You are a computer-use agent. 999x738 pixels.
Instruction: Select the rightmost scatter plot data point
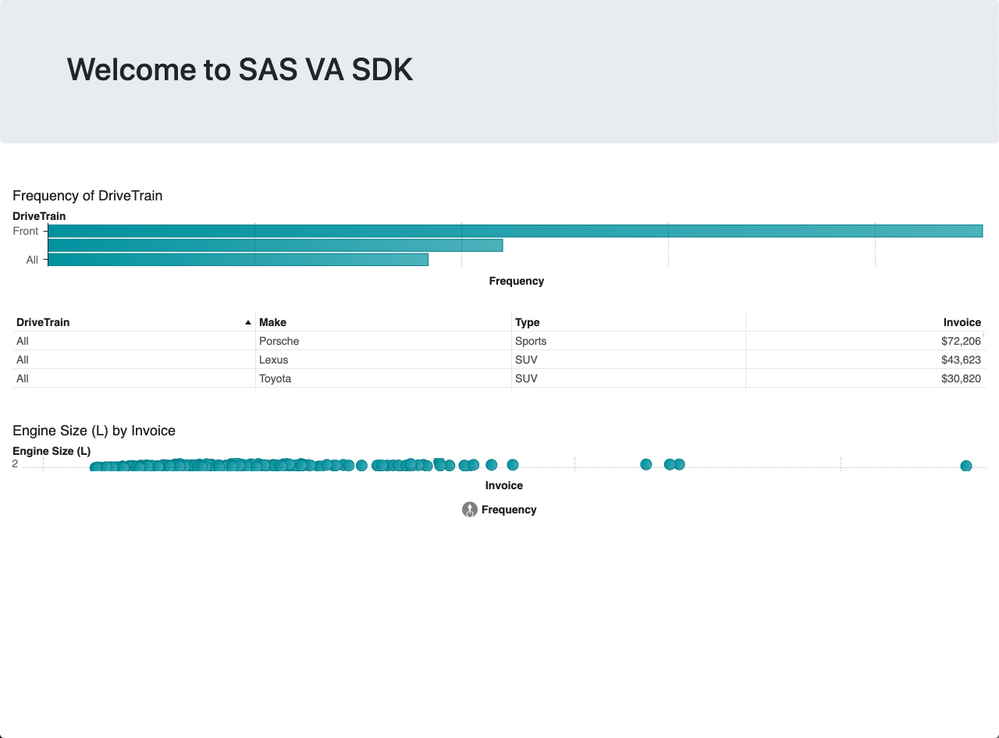pyautogui.click(x=966, y=466)
